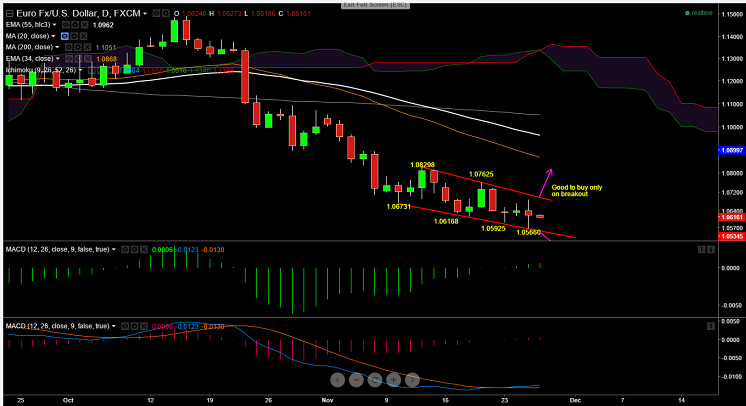Open settings gear of the lower MACD pane

coord(135,326)
